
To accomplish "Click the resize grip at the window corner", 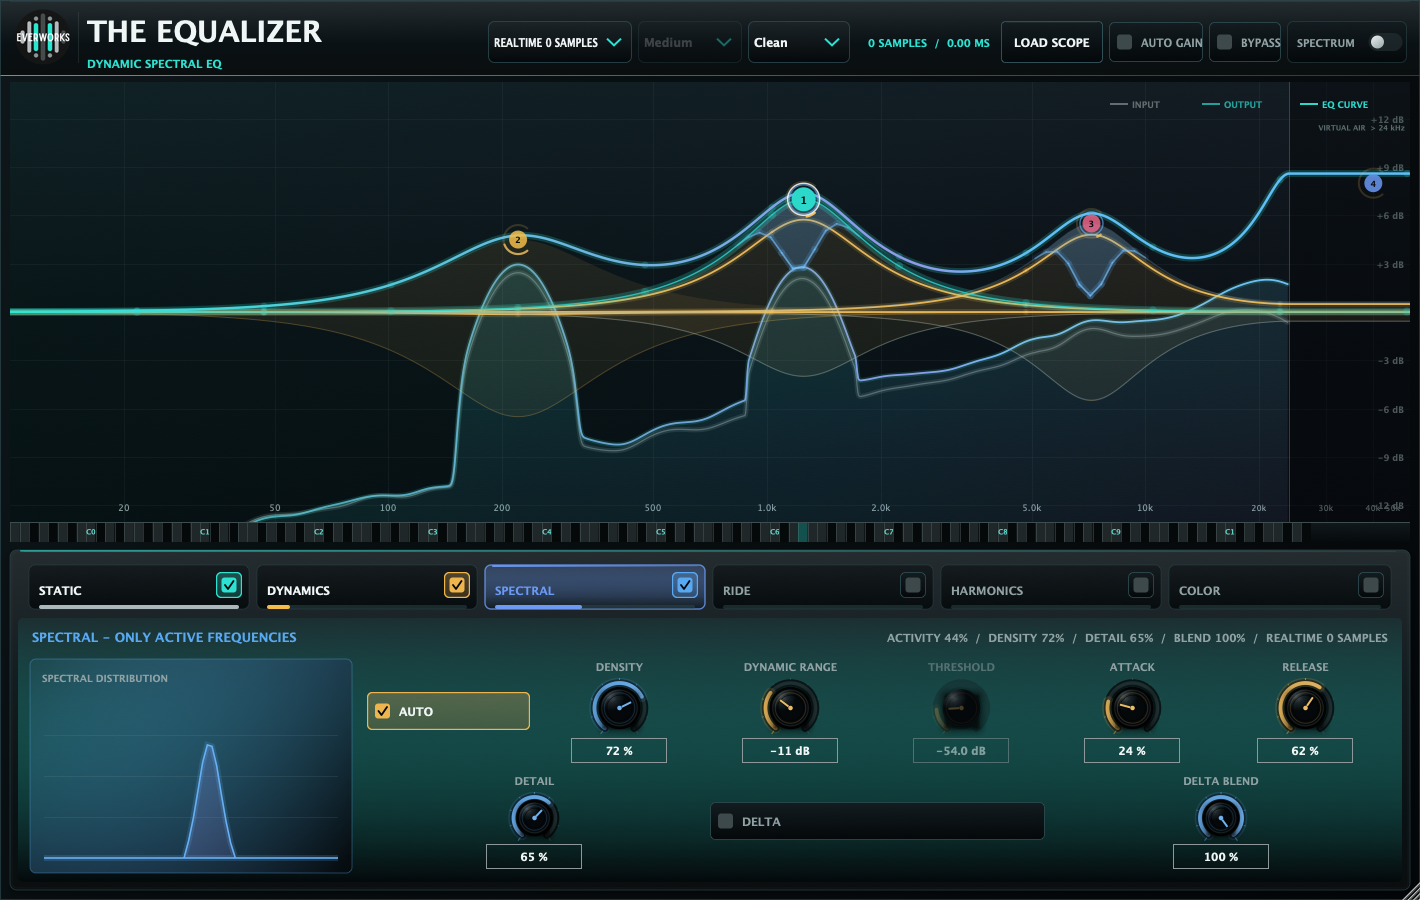I will click(x=1410, y=890).
